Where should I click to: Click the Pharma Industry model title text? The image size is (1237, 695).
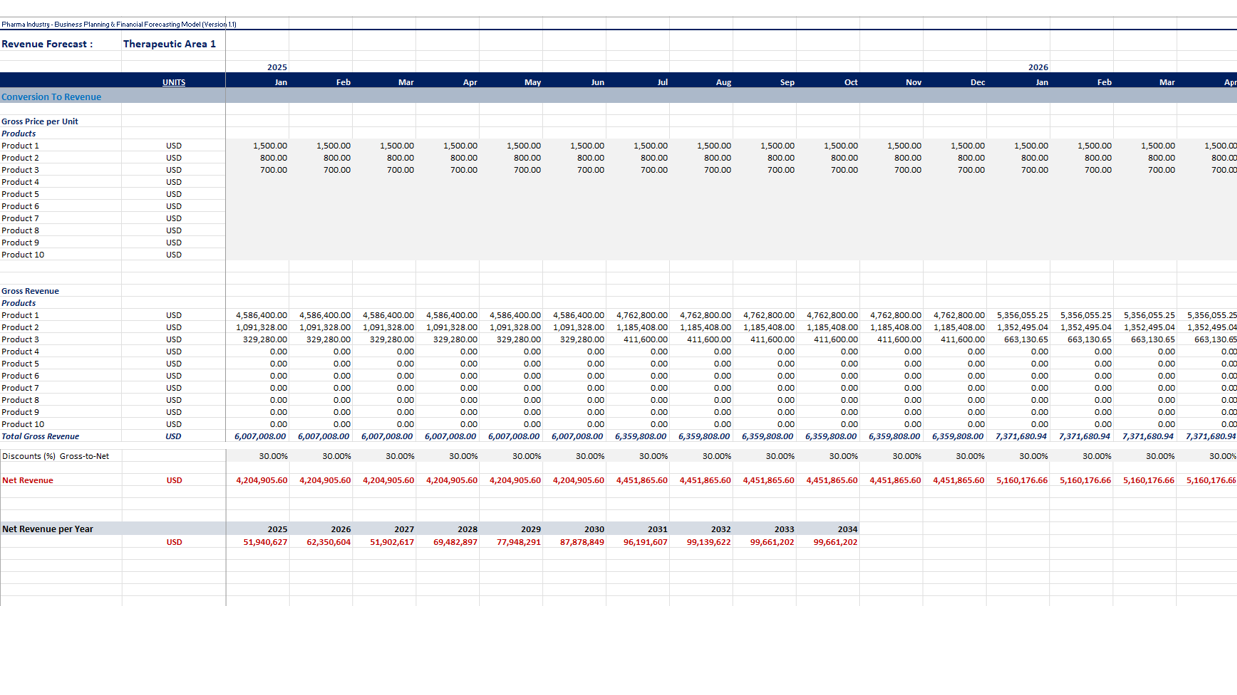(x=119, y=24)
